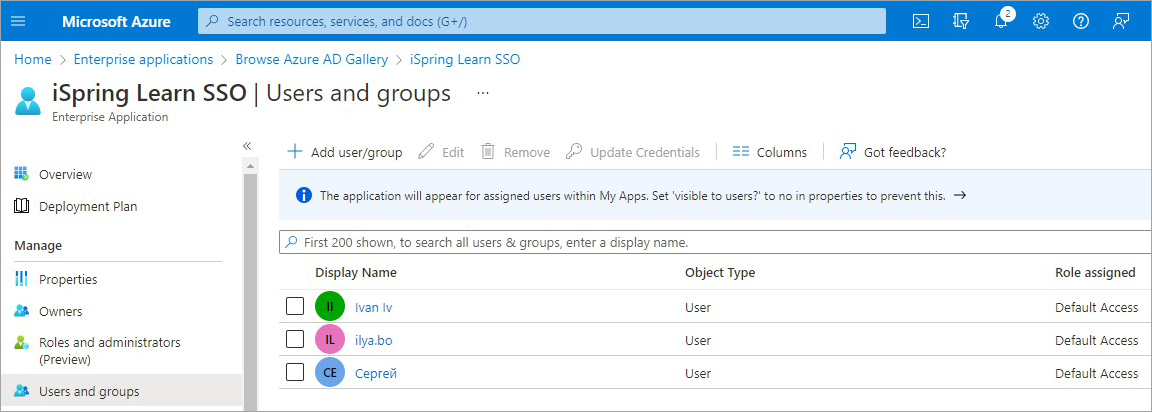1152x412 pixels.
Task: Click the Overview icon in sidebar
Action: pyautogui.click(x=21, y=174)
